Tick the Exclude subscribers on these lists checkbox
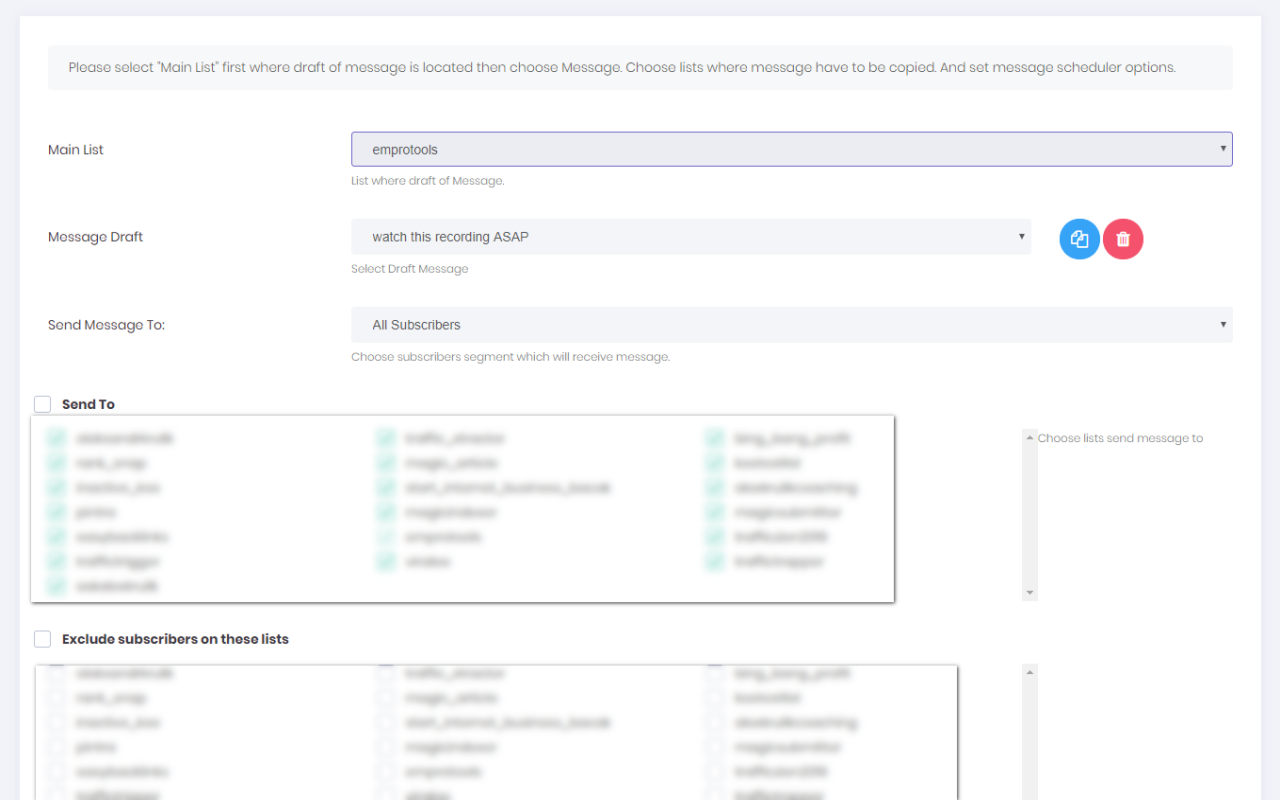The image size is (1280, 800). click(x=42, y=639)
